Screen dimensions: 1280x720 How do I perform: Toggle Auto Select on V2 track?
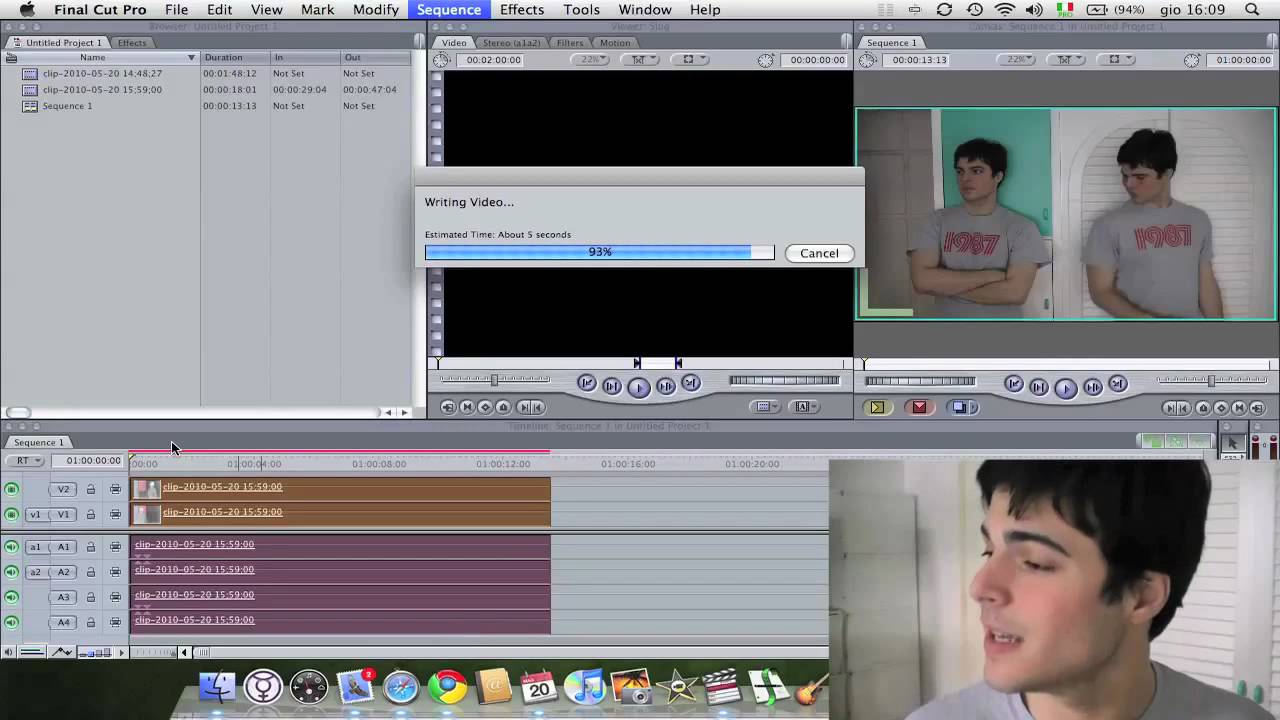[115, 489]
